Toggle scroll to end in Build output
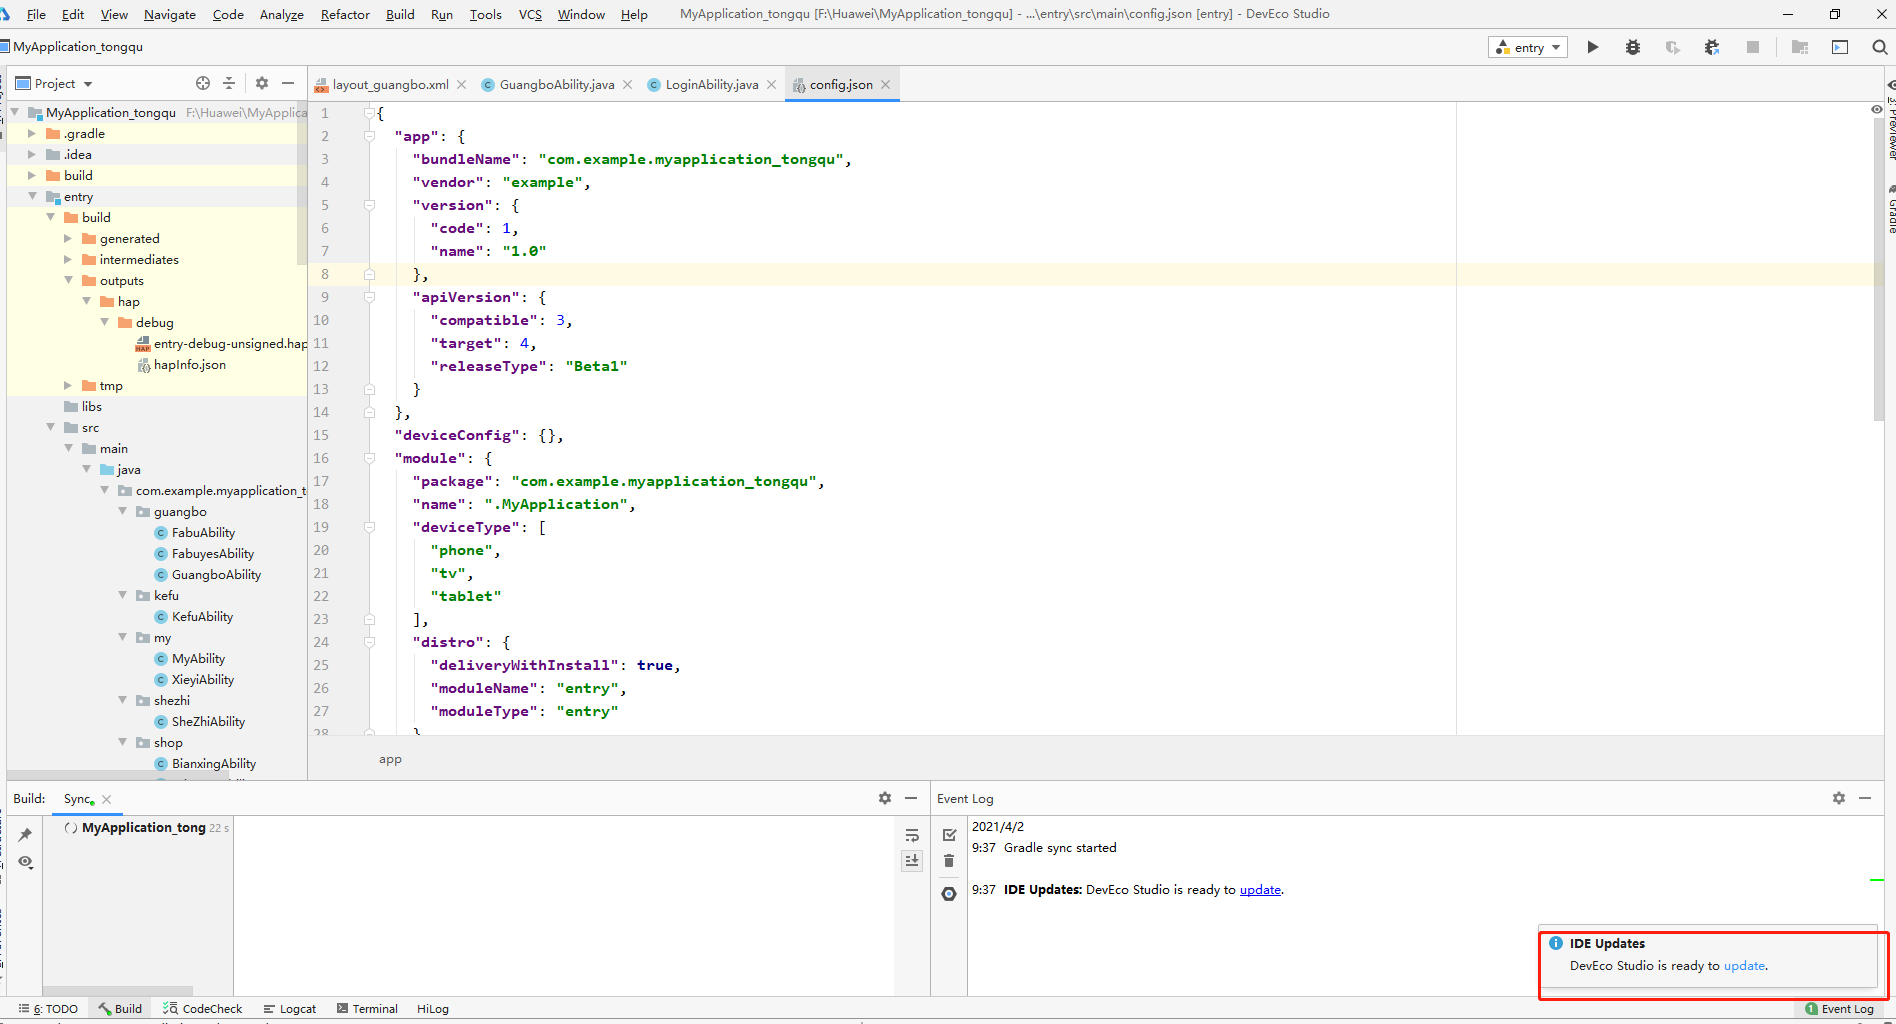Screen dimensions: 1896x1024 [912, 861]
